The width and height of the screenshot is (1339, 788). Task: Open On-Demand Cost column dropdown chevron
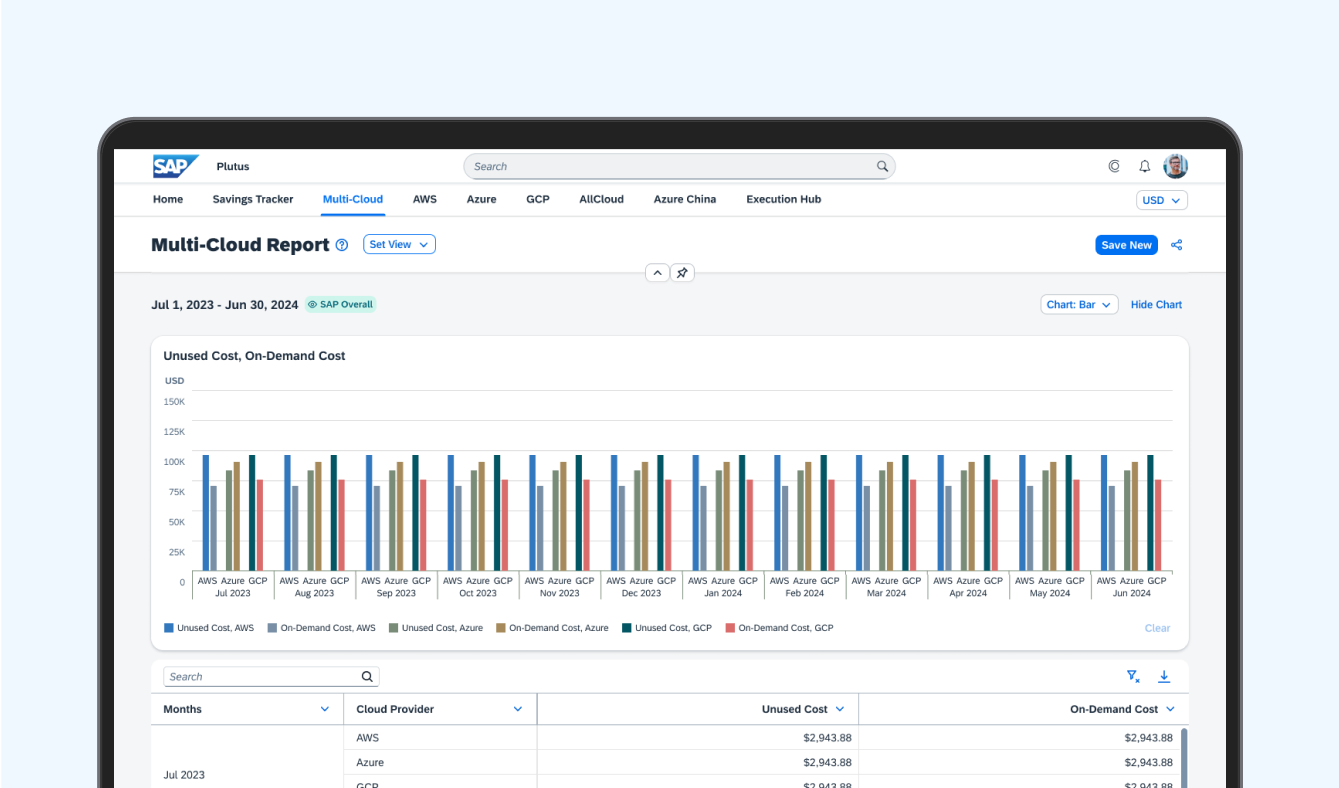click(x=1170, y=709)
